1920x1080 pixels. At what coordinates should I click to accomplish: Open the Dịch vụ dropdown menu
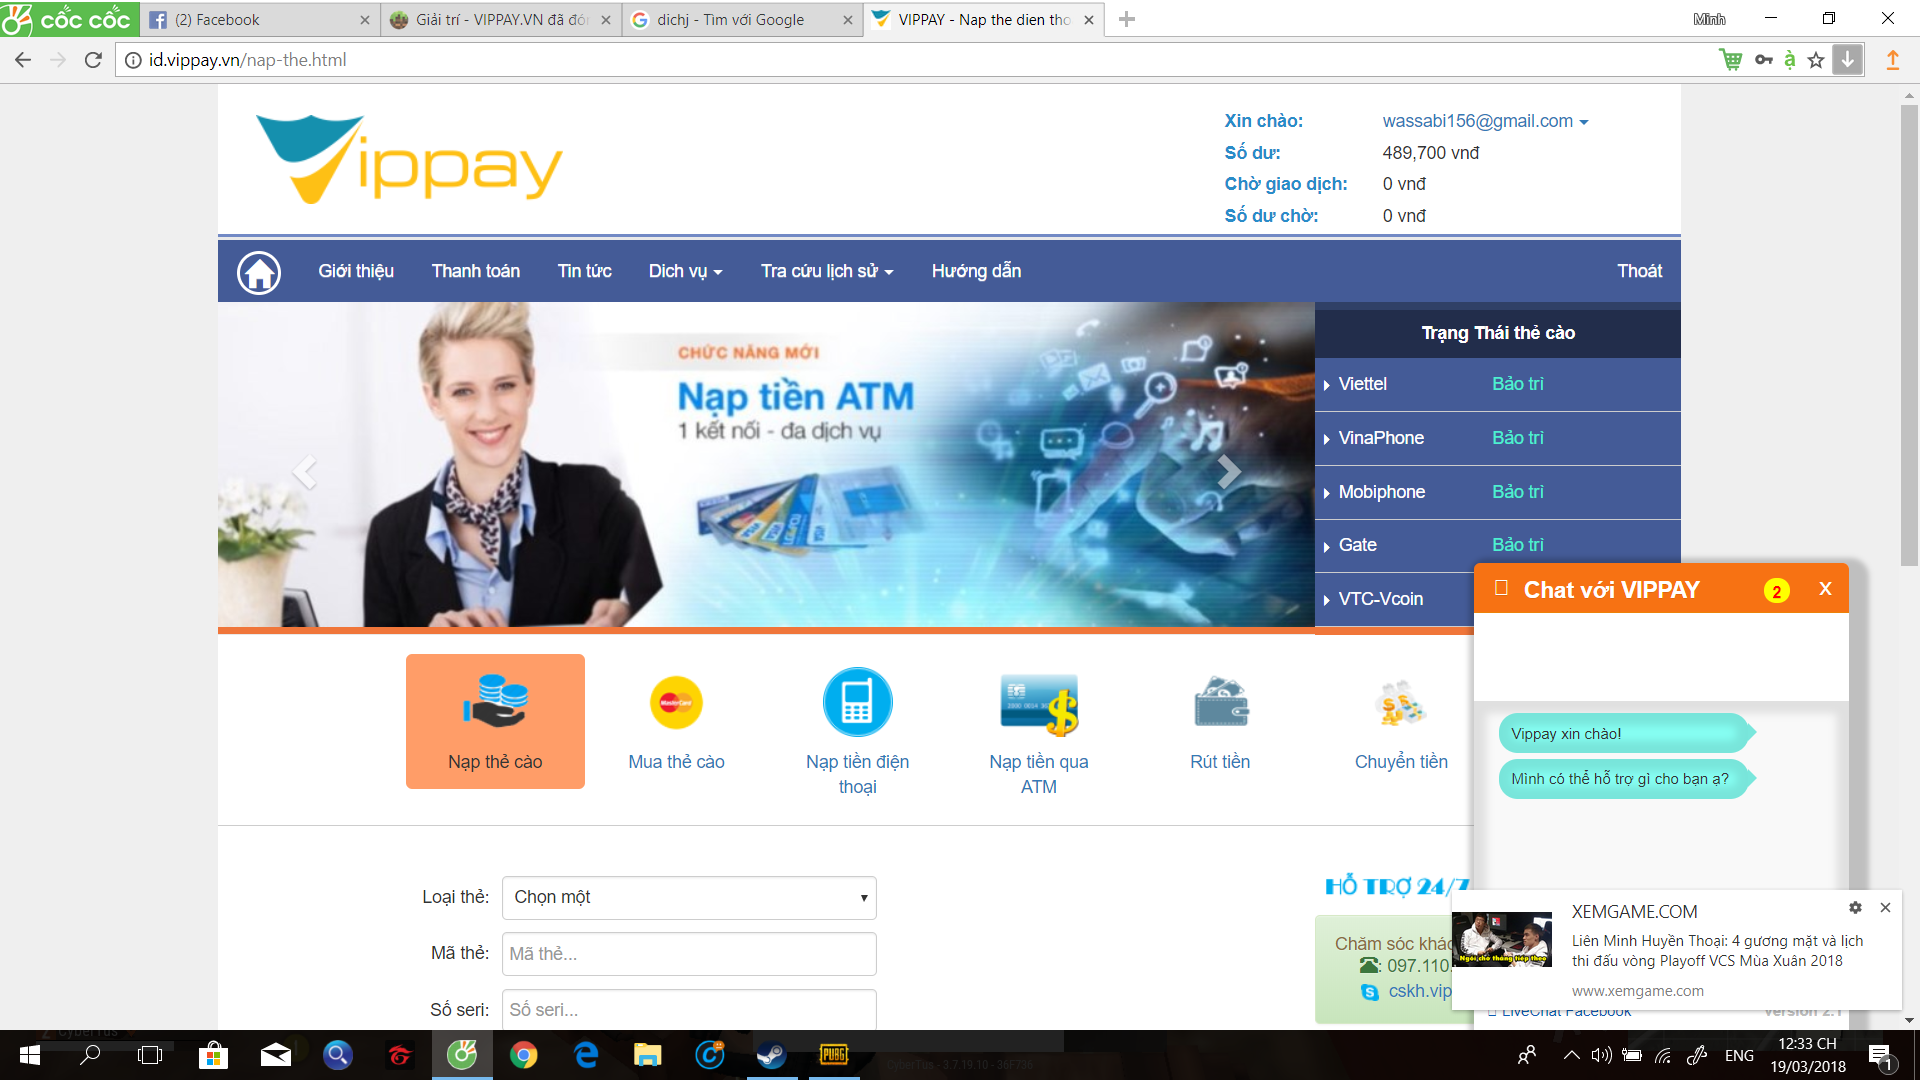pos(685,271)
